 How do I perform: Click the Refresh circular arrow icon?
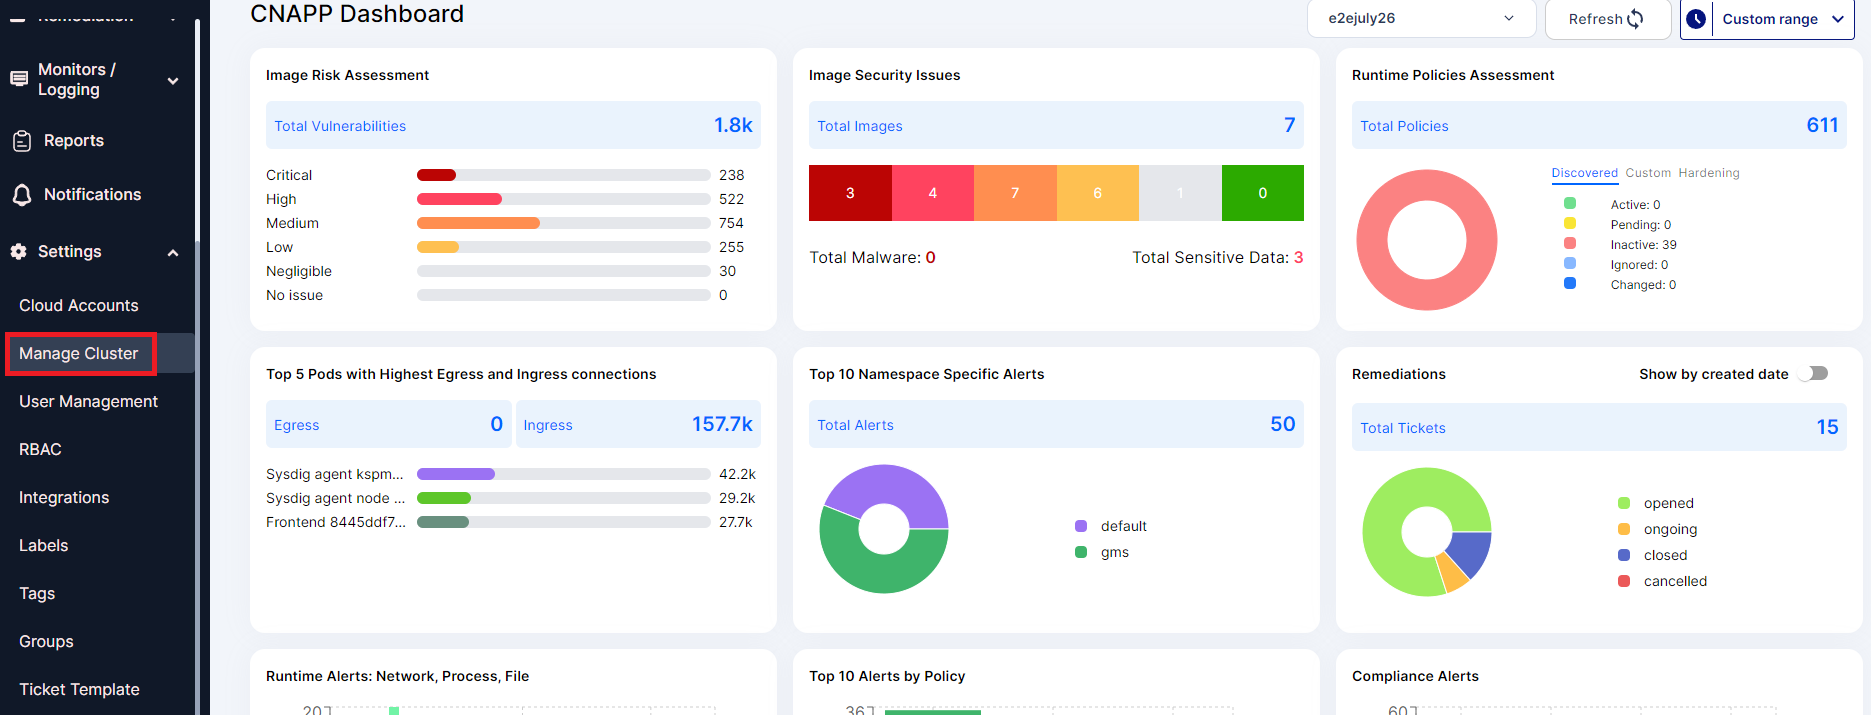pyautogui.click(x=1635, y=19)
